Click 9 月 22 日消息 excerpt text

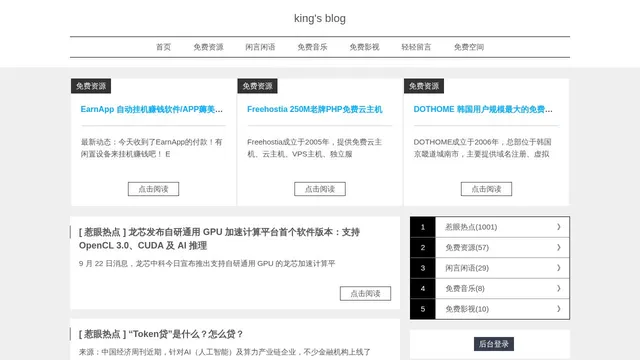[207, 264]
